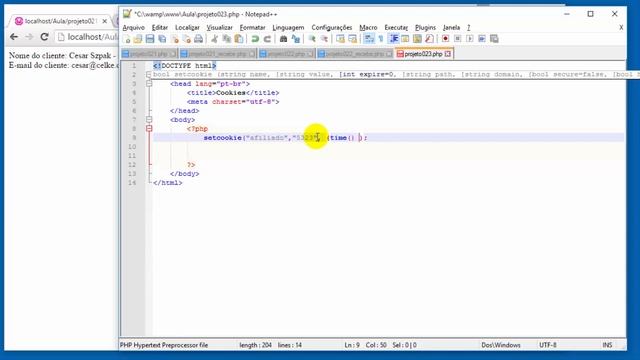Copy selection using toolbar icon
Screen dimensions: 640x360
[227, 39]
